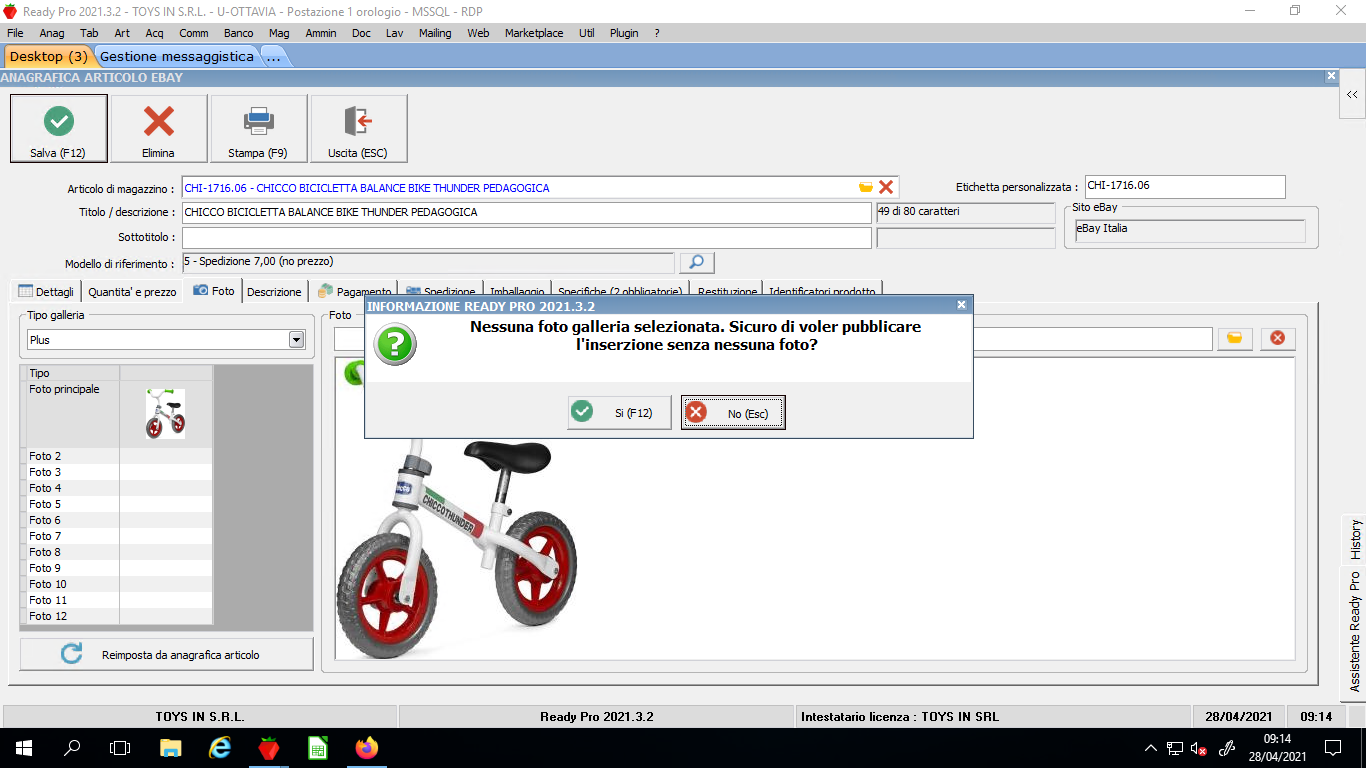Open the History side tab
Image resolution: width=1366 pixels, height=768 pixels.
coord(1355,540)
